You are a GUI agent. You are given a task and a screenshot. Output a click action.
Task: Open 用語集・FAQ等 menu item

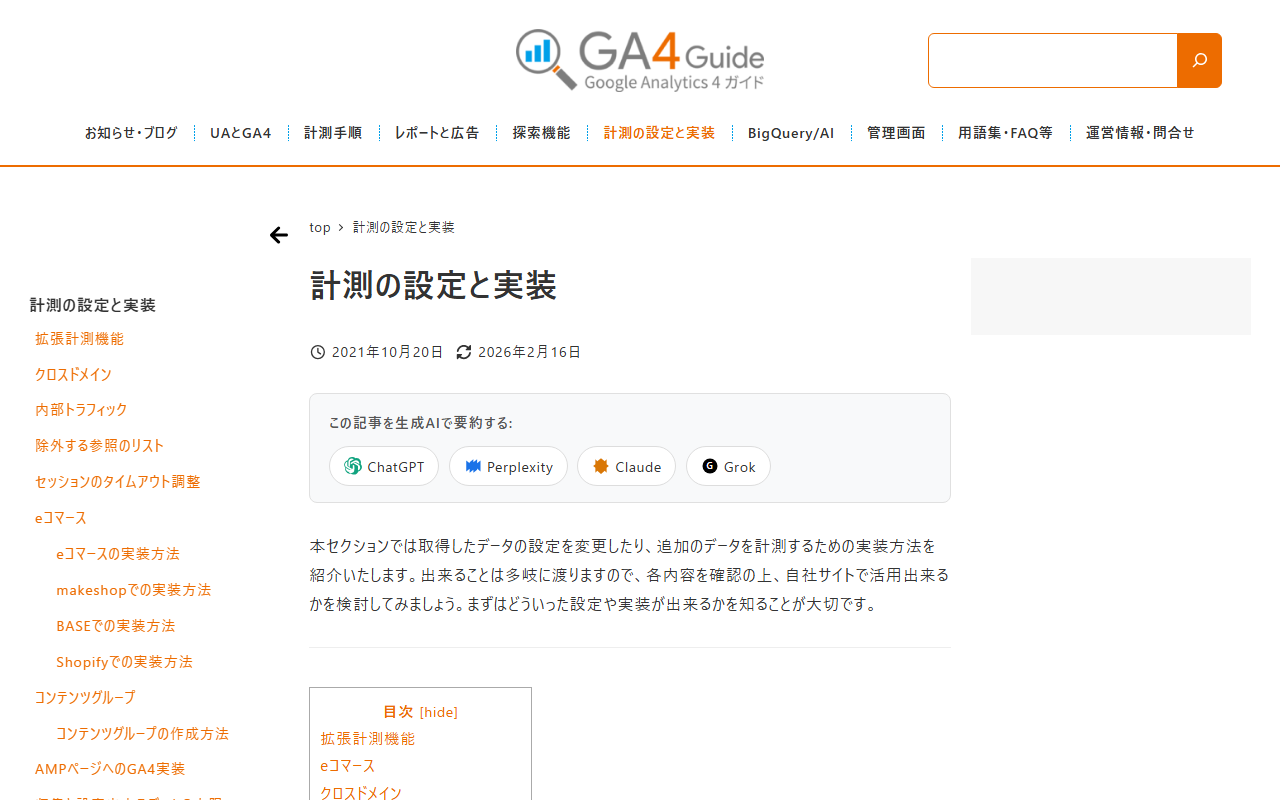(1005, 133)
